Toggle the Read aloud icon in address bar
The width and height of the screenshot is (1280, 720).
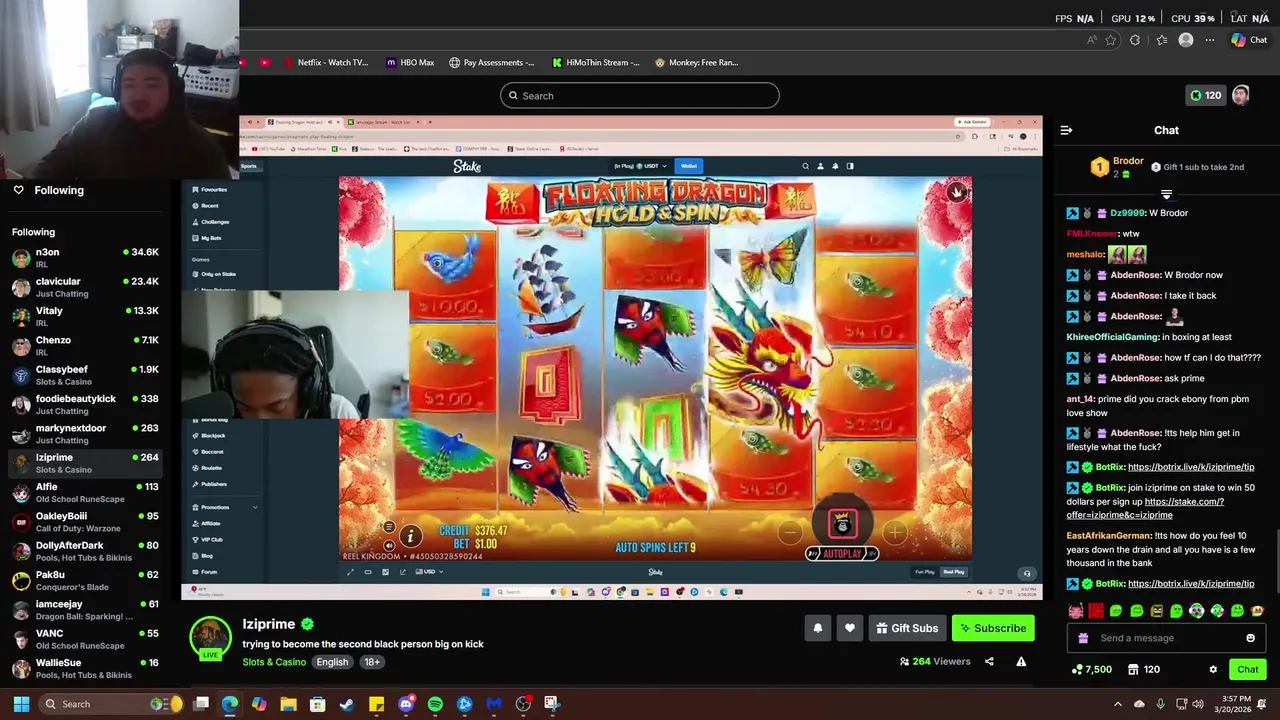pyautogui.click(x=1092, y=40)
